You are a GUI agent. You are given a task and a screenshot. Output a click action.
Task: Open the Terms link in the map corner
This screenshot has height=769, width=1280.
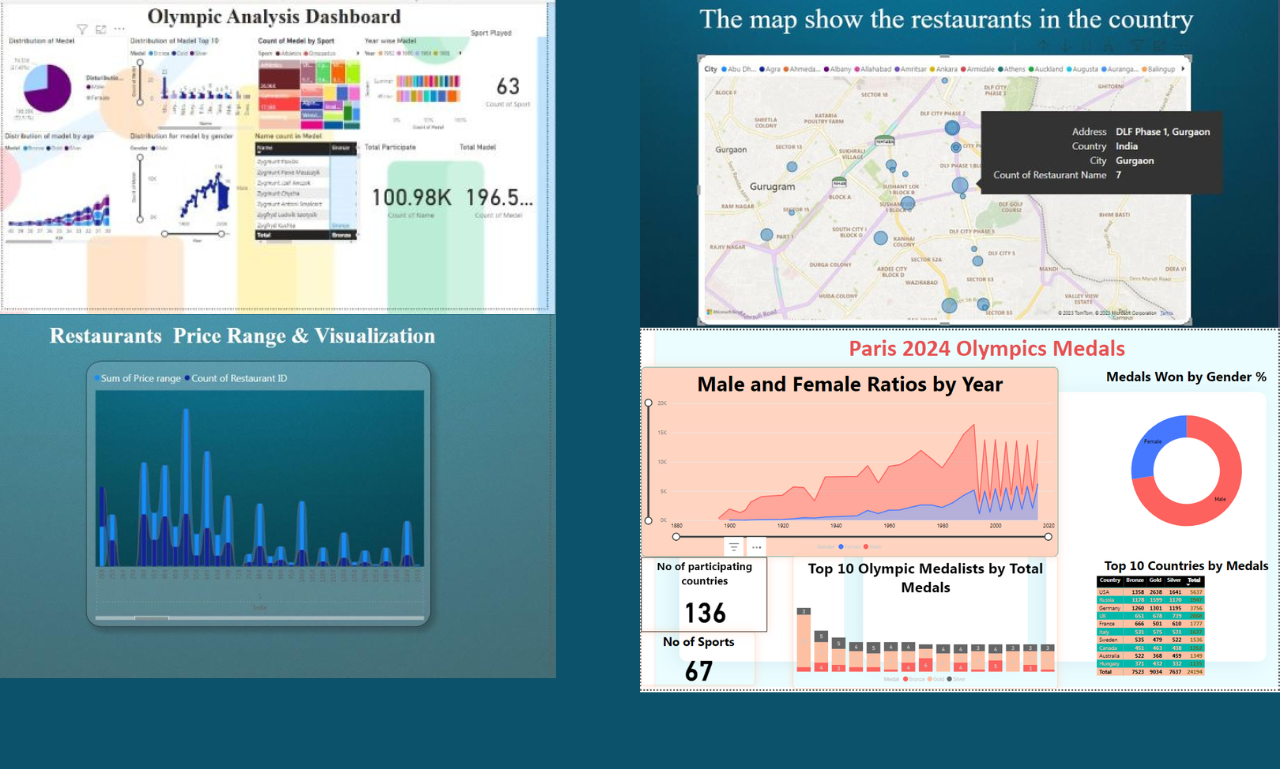pos(1167,313)
